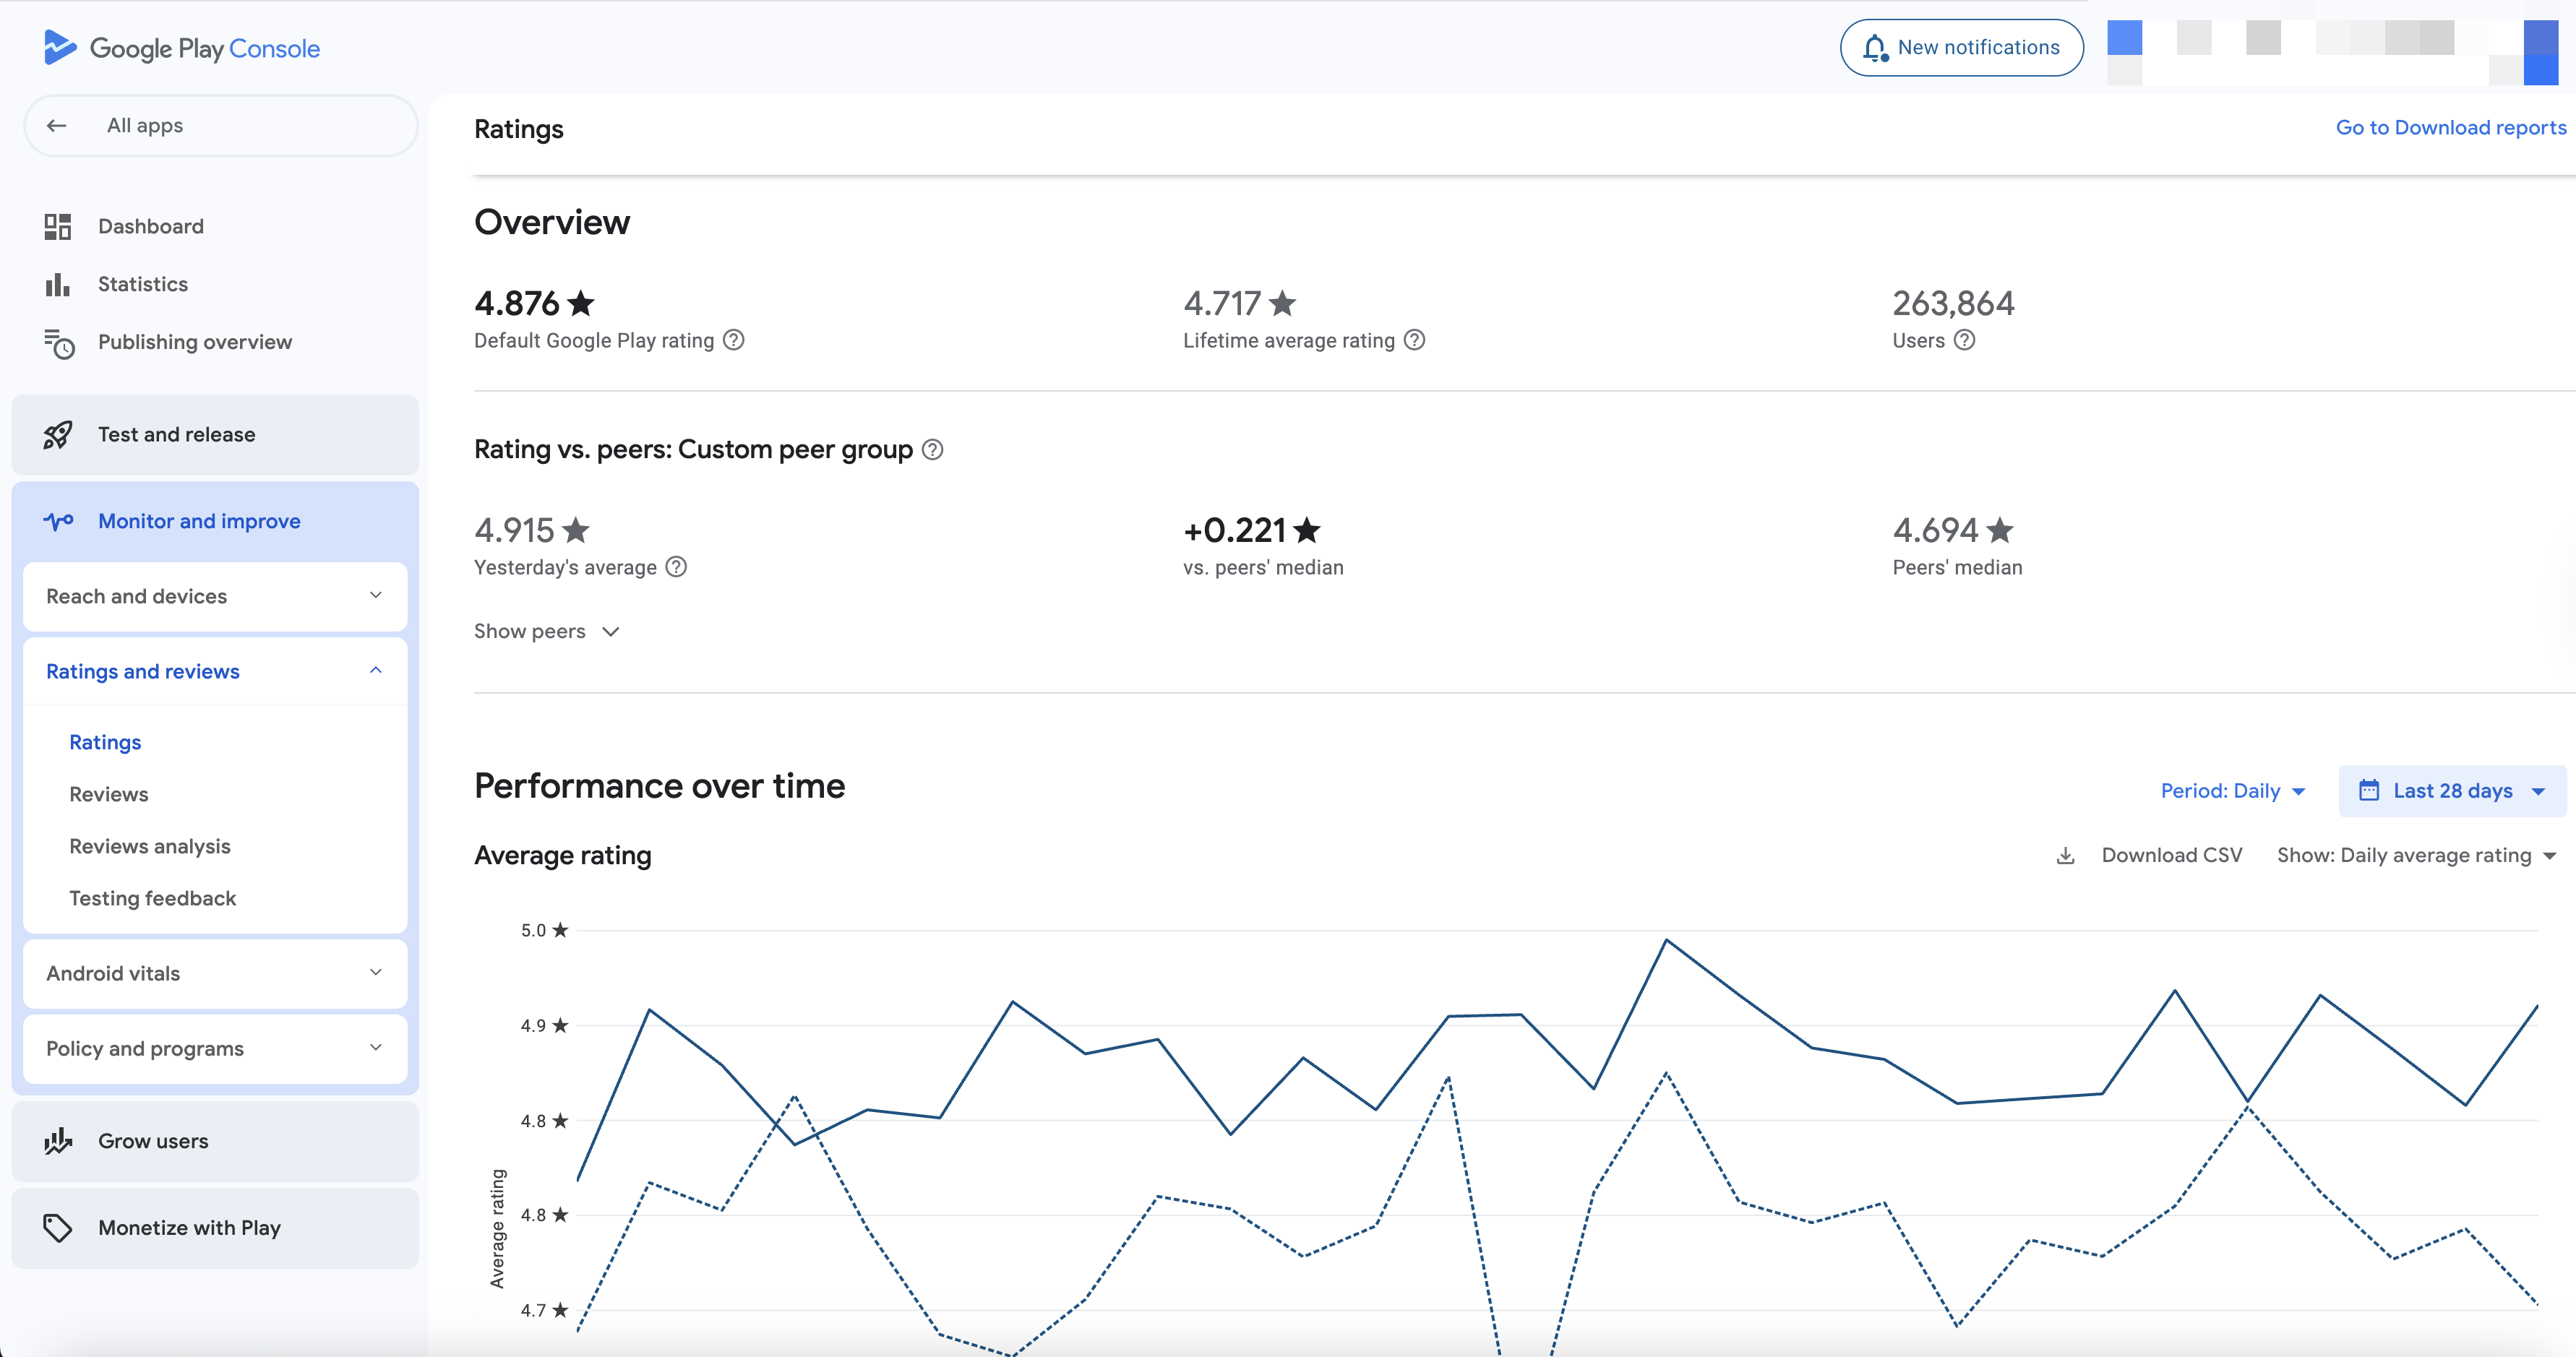Click the 4.7 star axis label
The height and width of the screenshot is (1357, 2576).
[x=544, y=1311]
